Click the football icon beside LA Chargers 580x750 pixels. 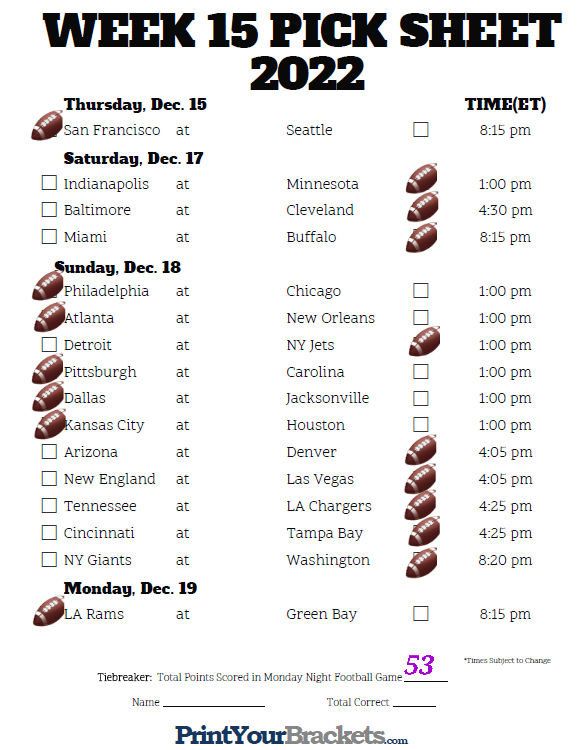point(421,505)
